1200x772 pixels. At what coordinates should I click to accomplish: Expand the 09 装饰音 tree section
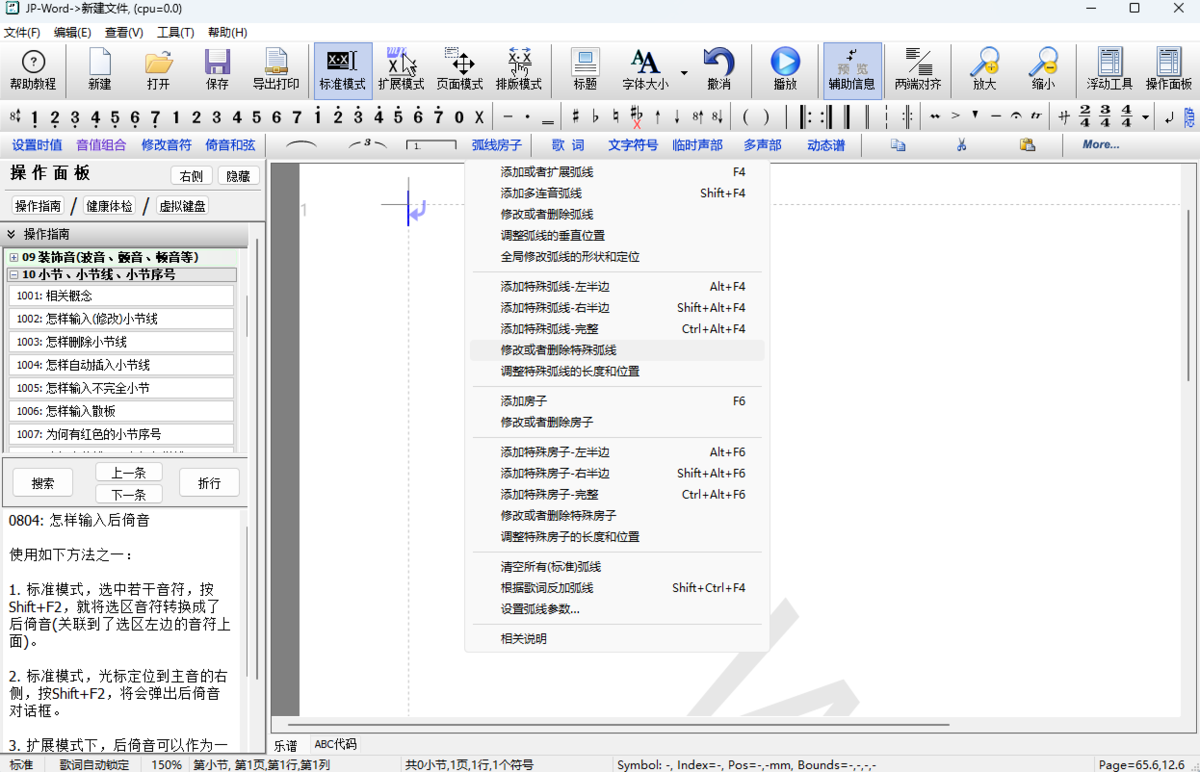click(13, 257)
